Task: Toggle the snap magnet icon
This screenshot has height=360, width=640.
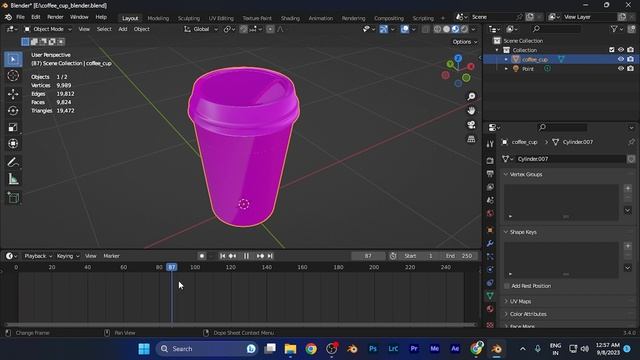Action: [x=244, y=29]
